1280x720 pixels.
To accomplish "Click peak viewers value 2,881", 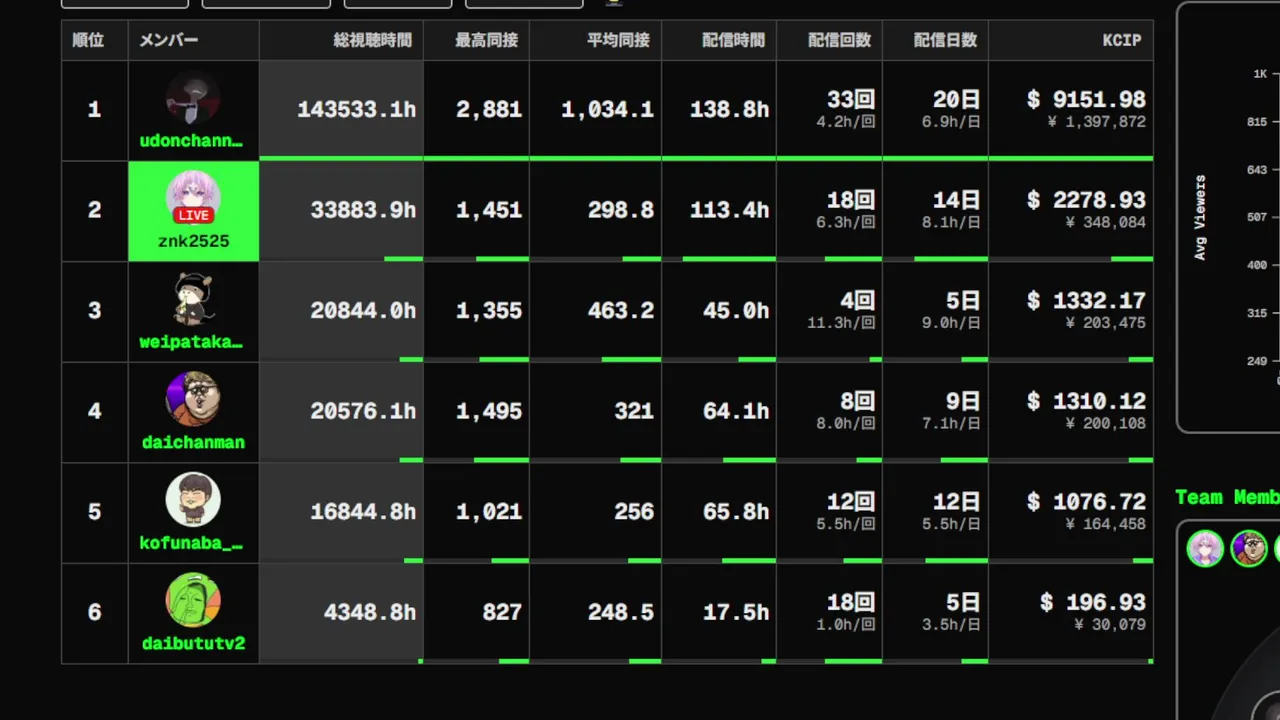I will coord(489,109).
